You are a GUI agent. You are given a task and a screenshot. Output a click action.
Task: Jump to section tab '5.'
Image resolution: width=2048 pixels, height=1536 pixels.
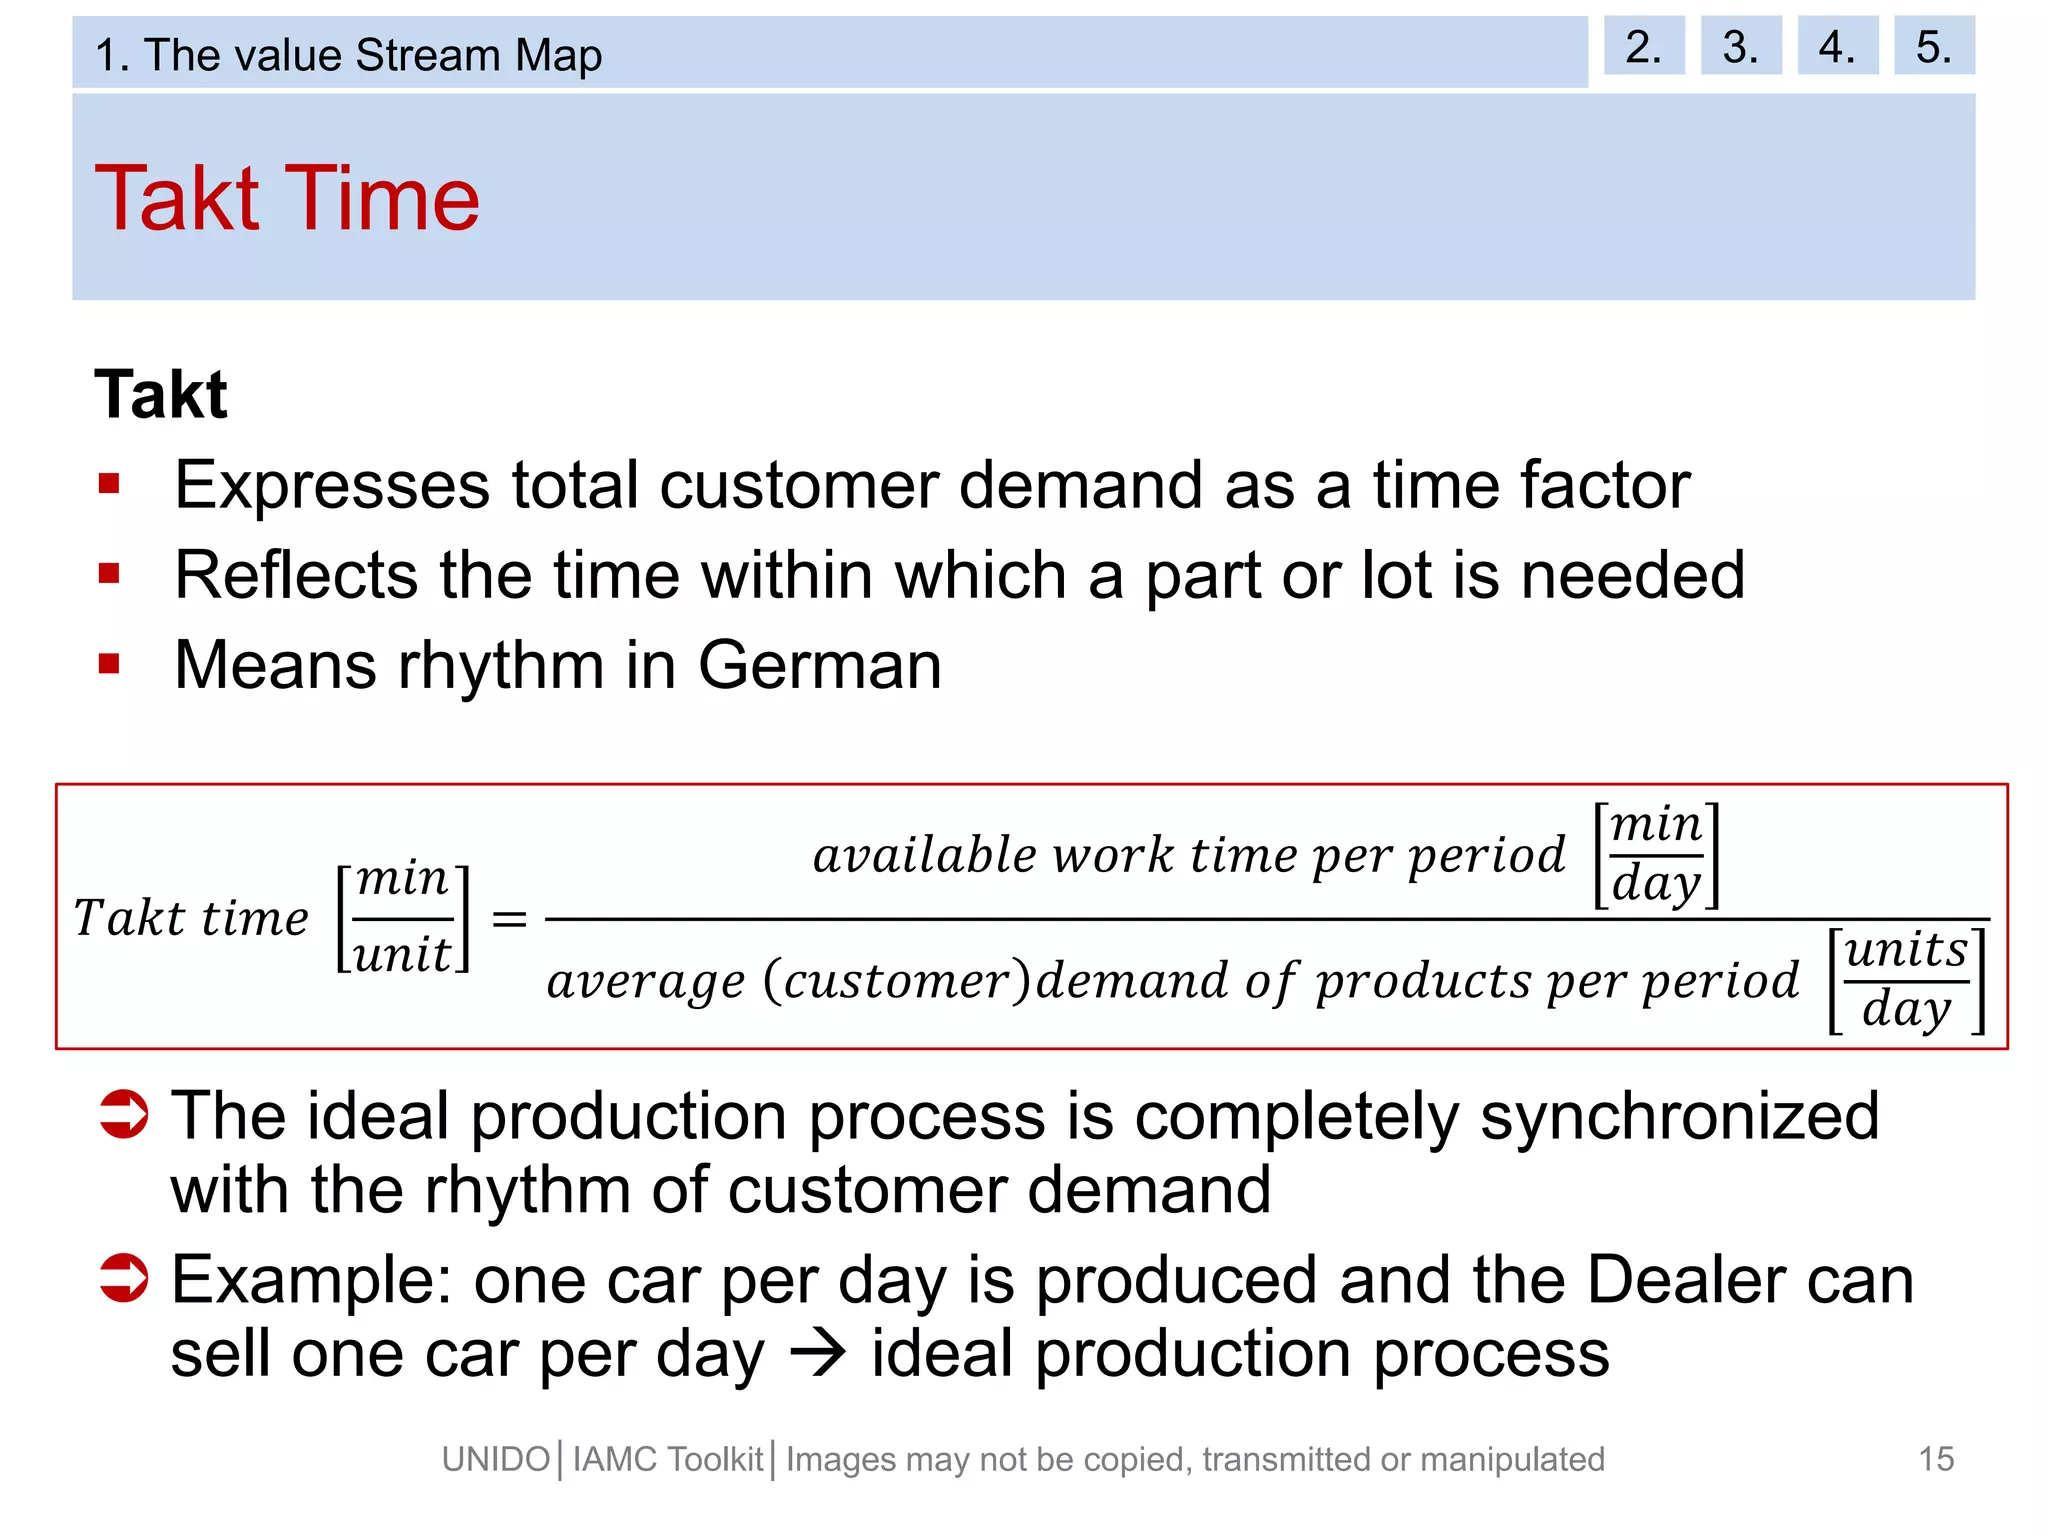(x=1934, y=46)
